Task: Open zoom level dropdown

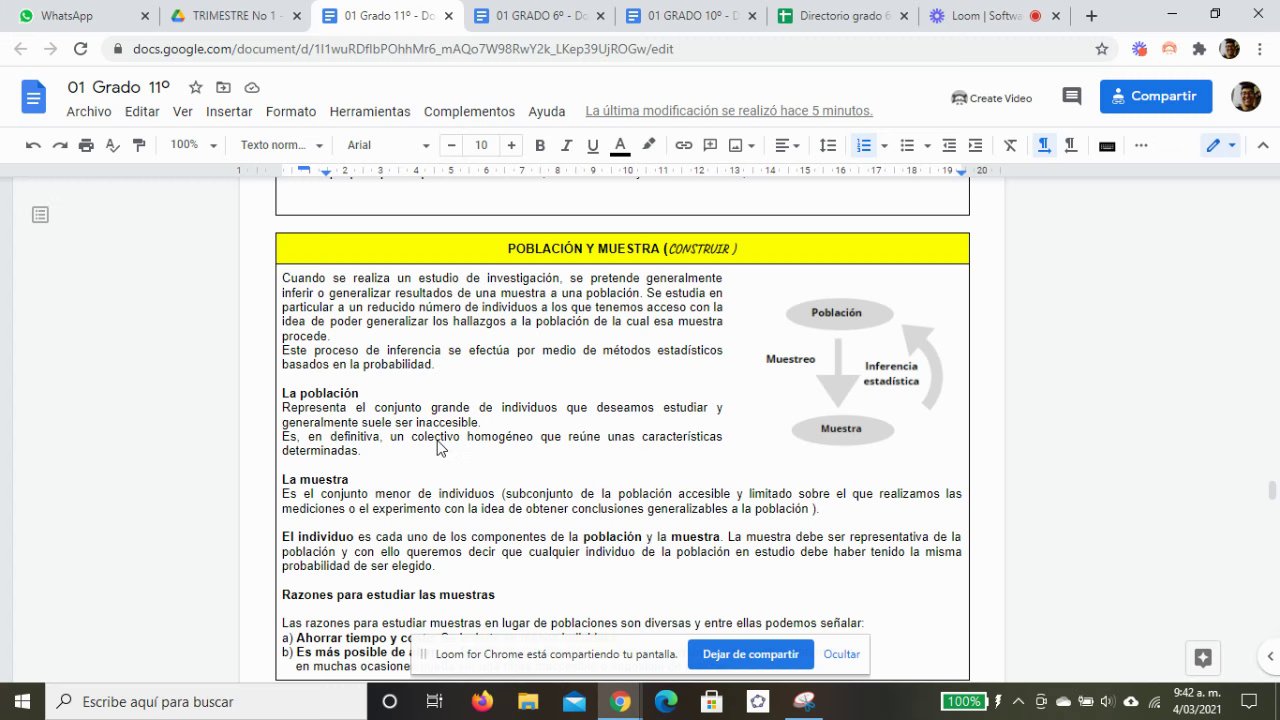Action: coord(193,145)
